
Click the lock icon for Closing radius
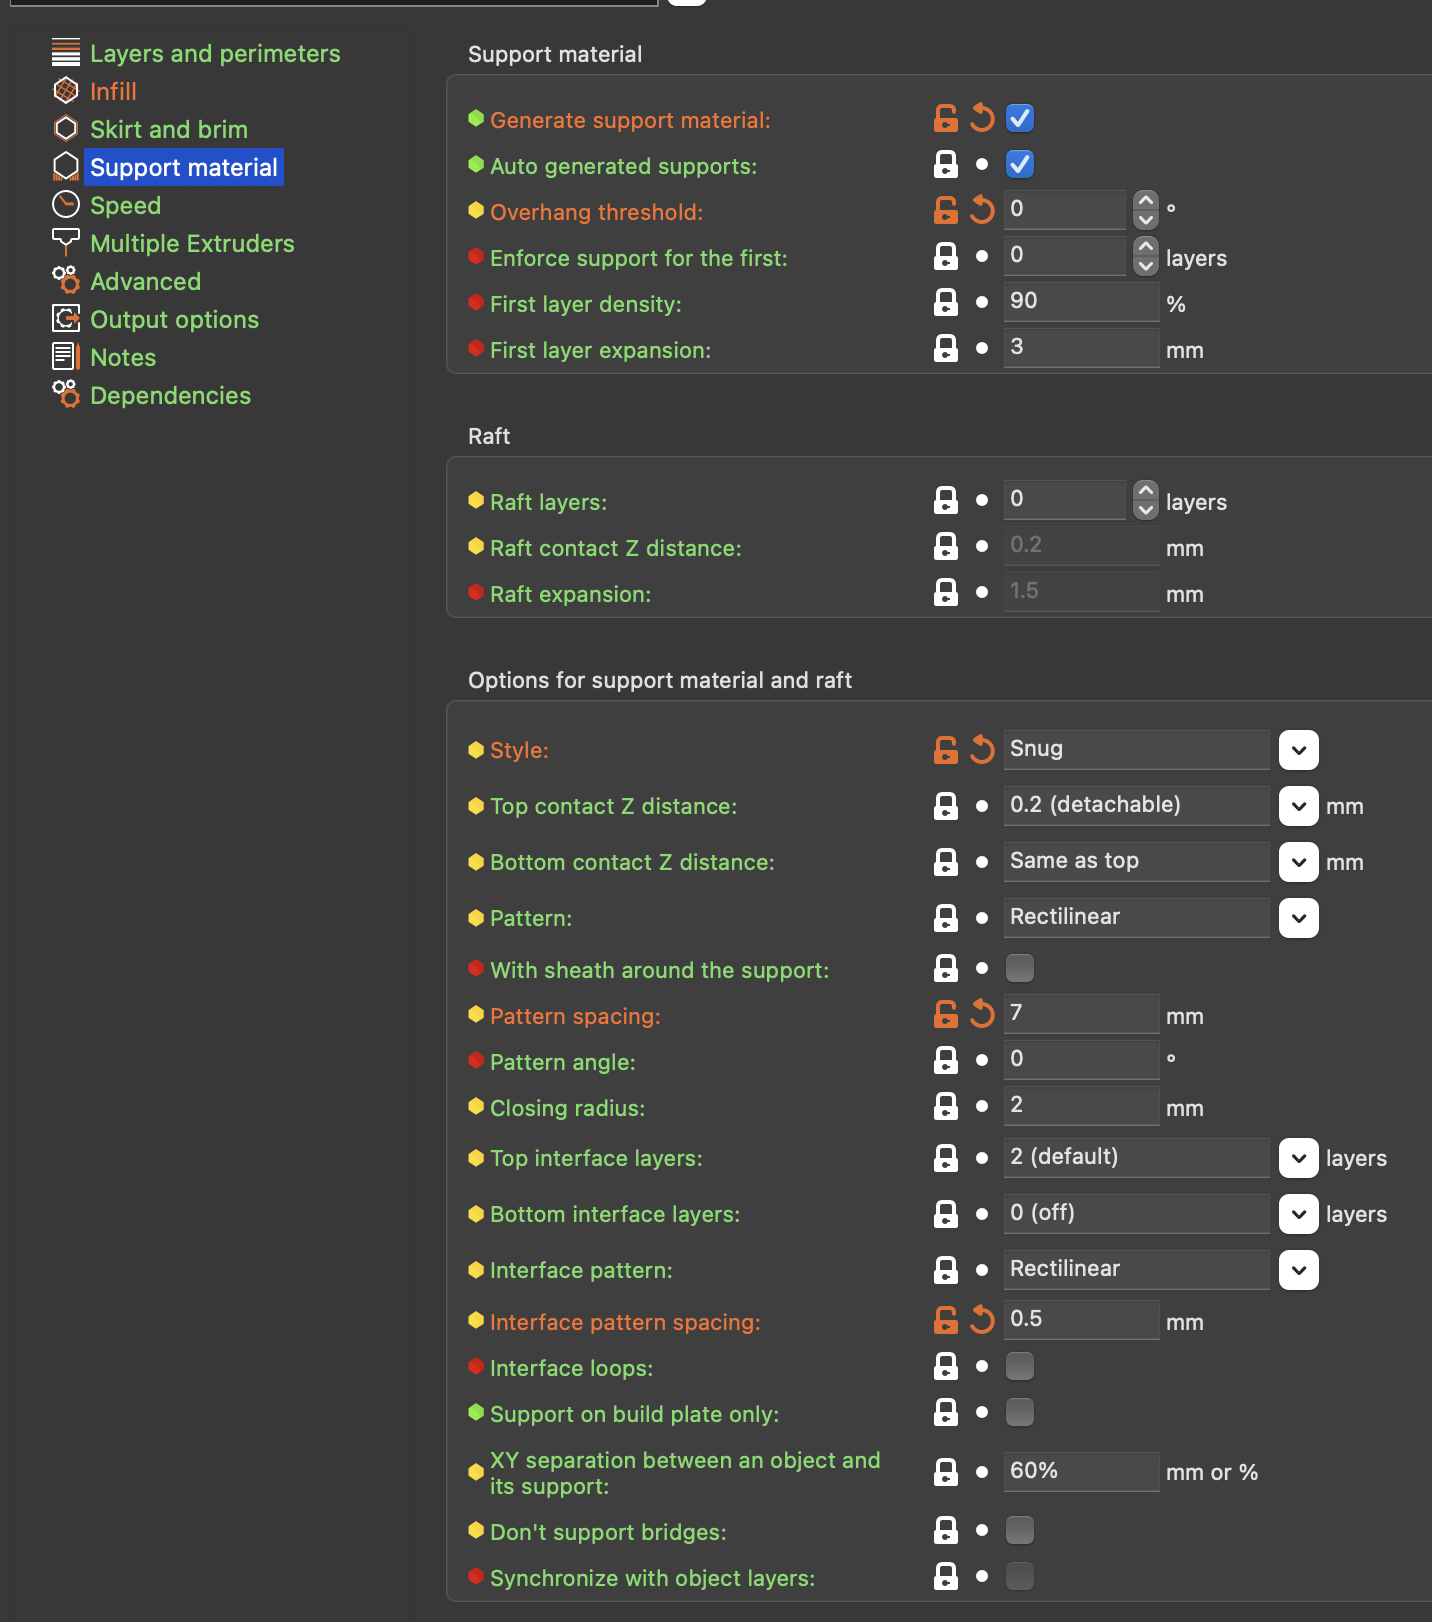point(945,1107)
